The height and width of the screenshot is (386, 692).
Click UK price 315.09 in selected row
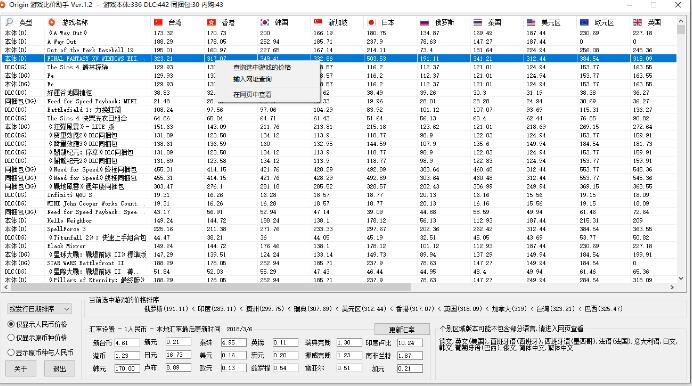[x=643, y=58]
